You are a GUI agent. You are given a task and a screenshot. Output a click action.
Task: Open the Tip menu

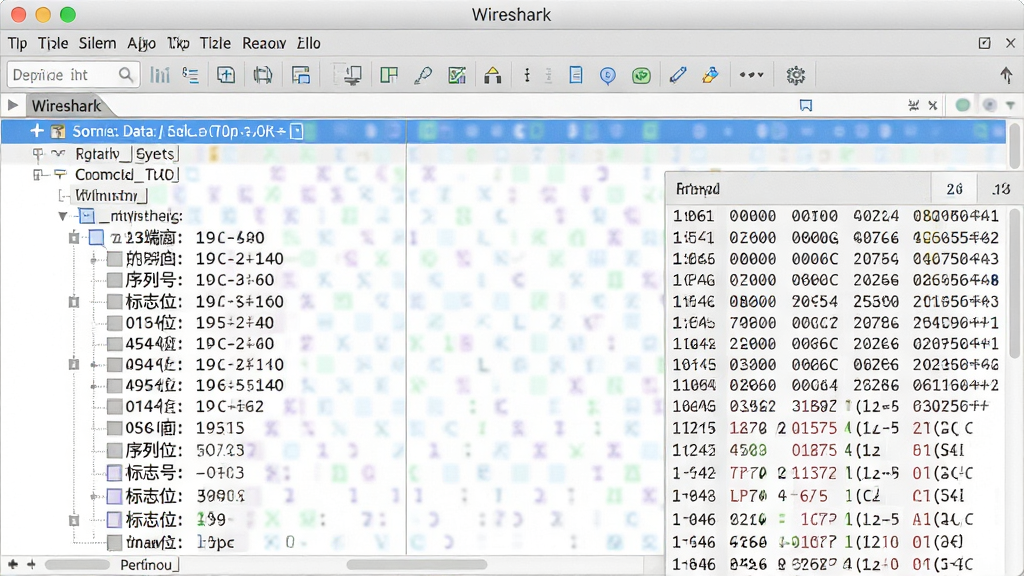18,43
